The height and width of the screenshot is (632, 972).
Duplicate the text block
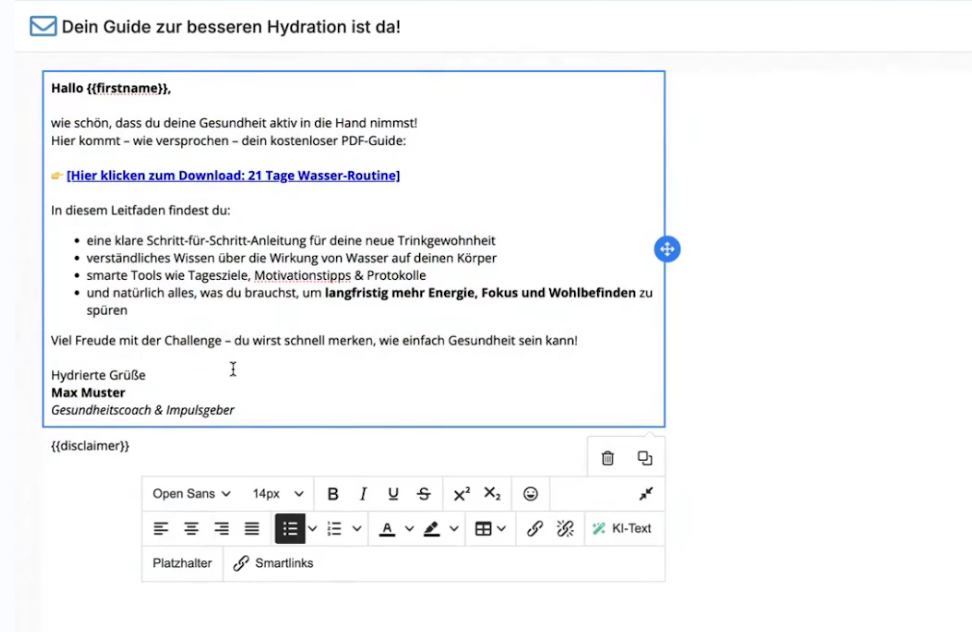645,458
